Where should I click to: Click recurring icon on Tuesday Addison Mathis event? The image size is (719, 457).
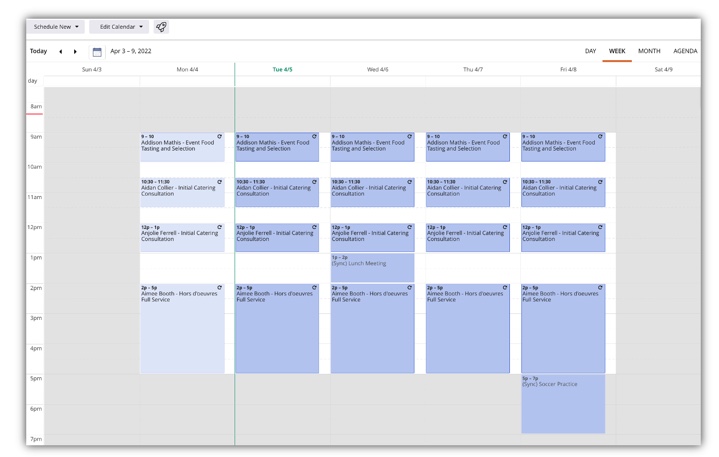(x=315, y=137)
